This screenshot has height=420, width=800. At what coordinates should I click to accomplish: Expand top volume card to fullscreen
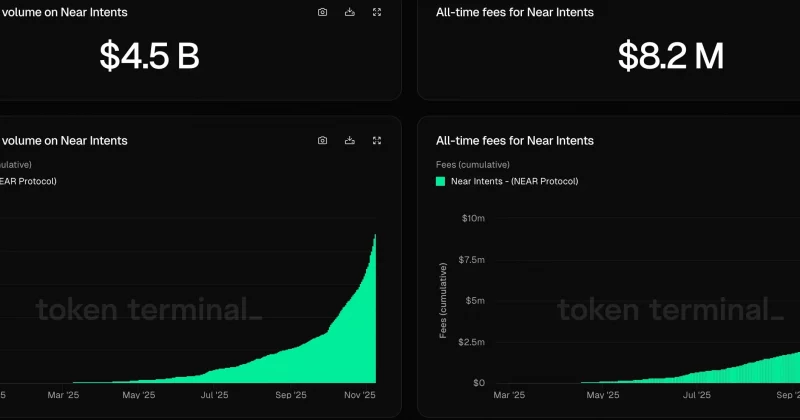tap(377, 12)
